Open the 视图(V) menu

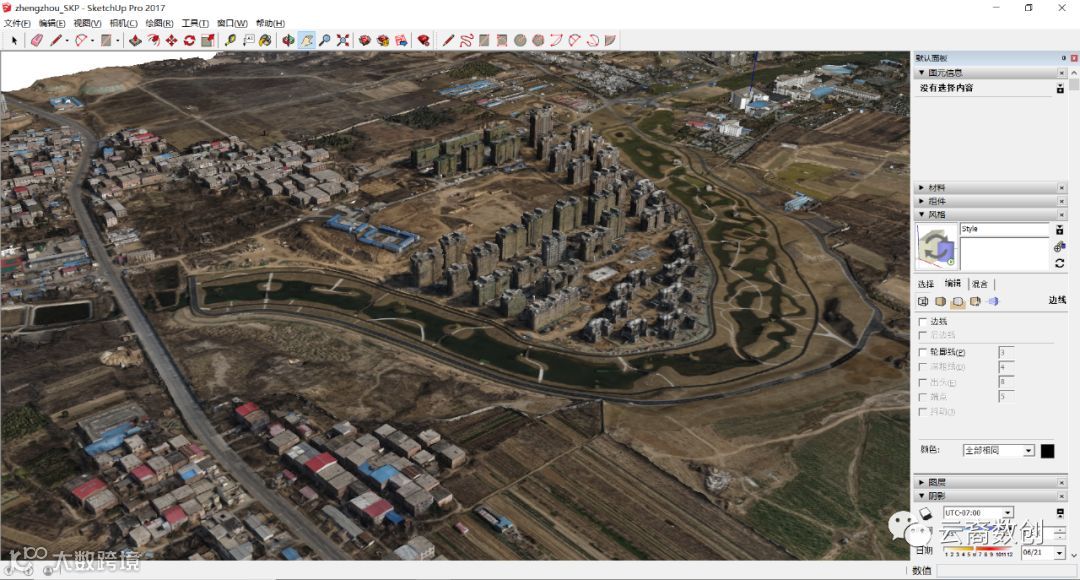[x=87, y=23]
